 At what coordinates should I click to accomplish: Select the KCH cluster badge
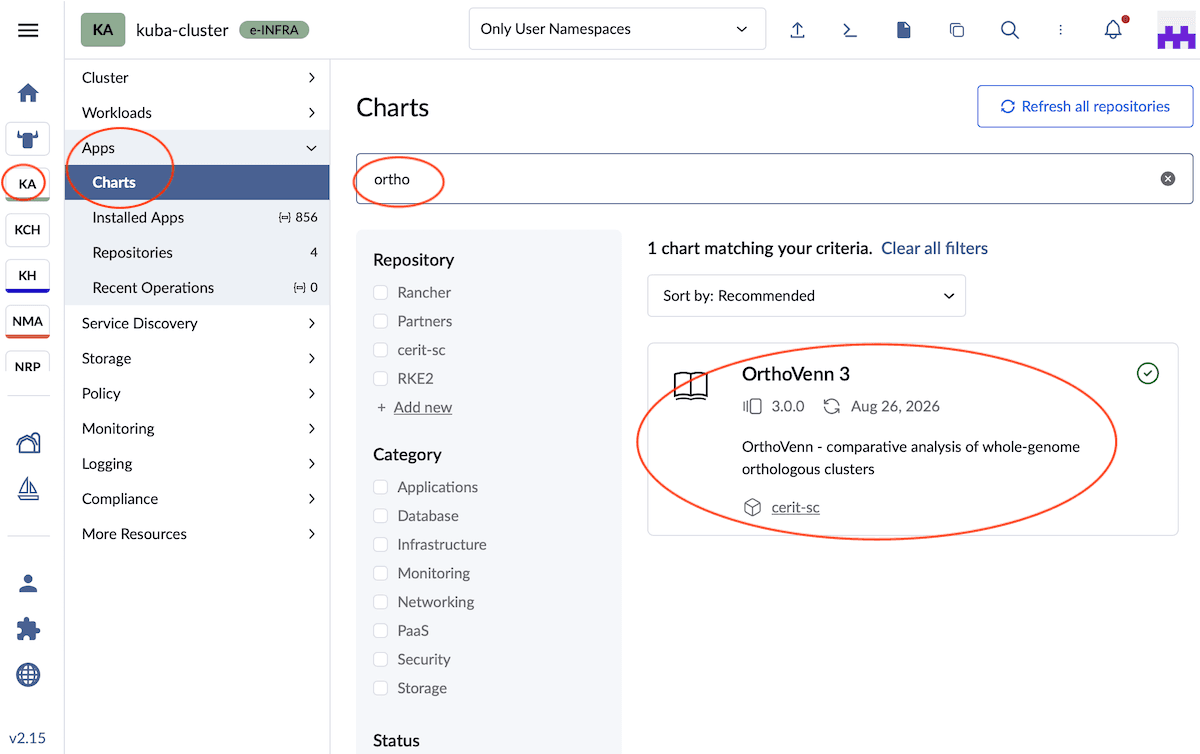28,230
